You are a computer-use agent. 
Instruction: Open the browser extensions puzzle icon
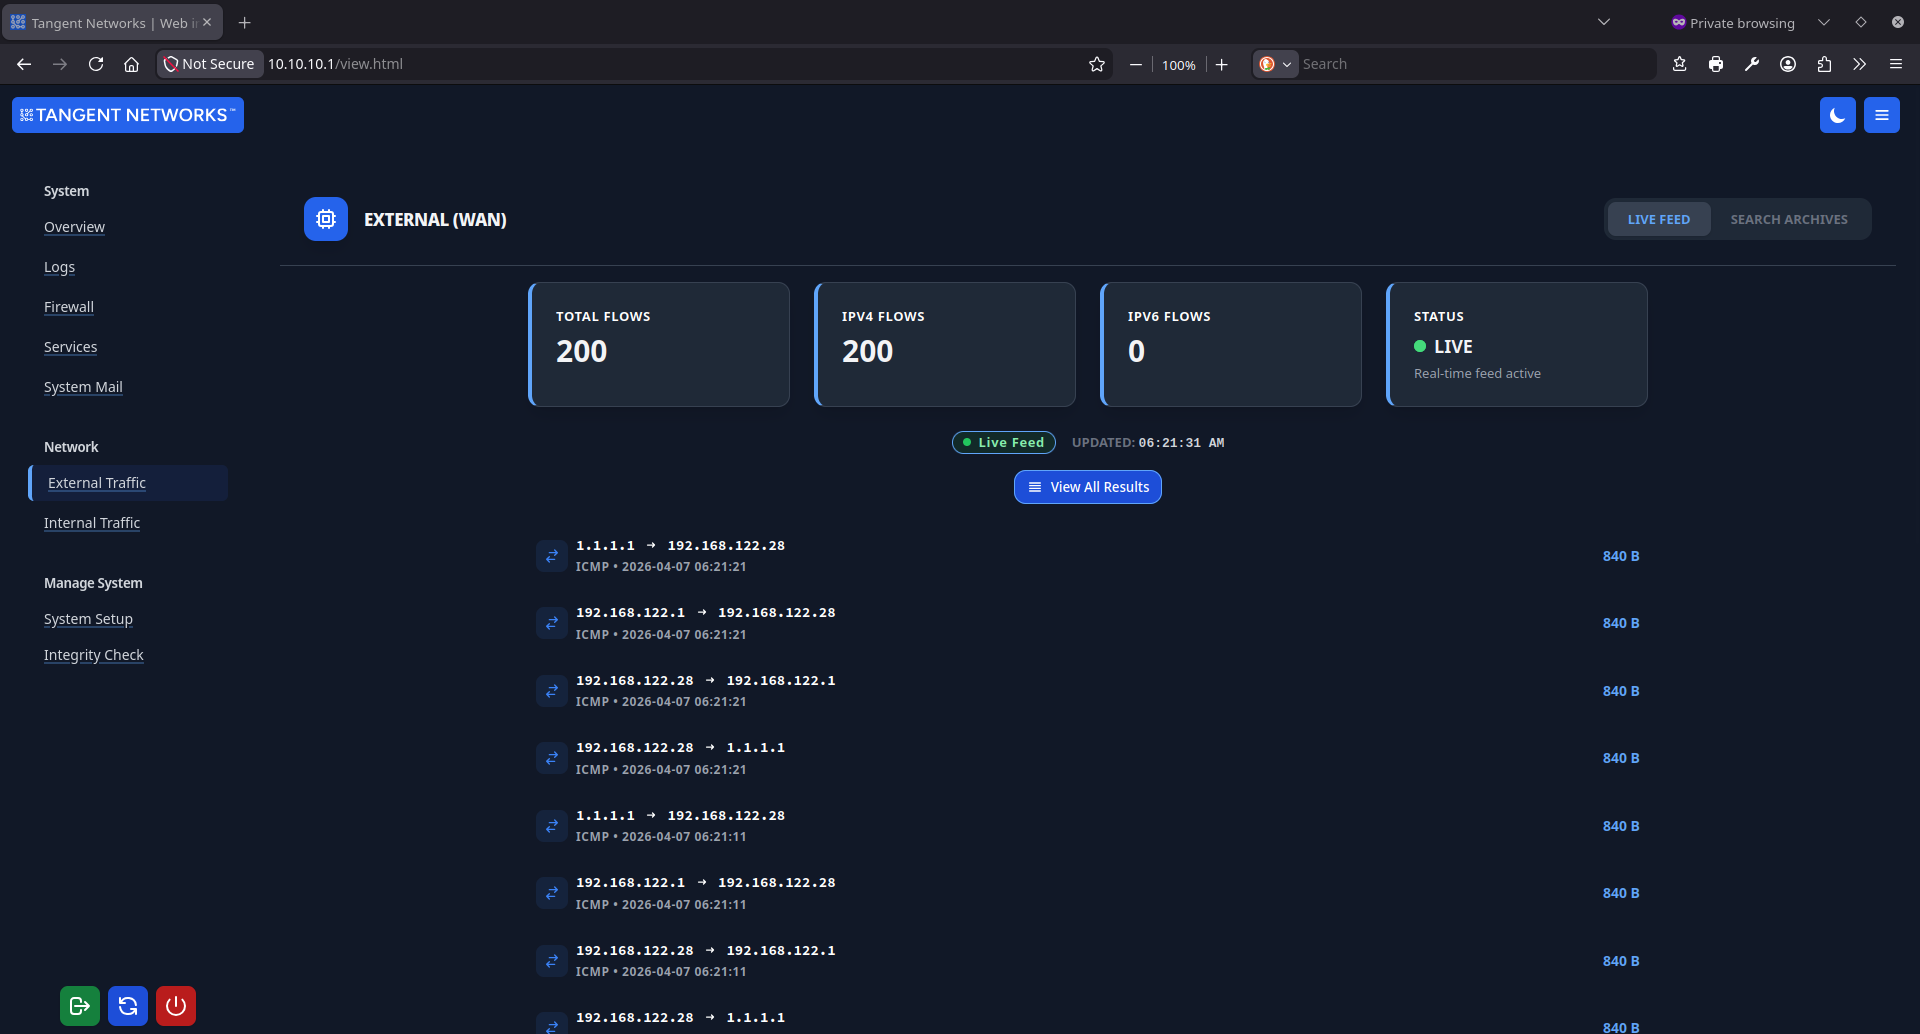1824,64
